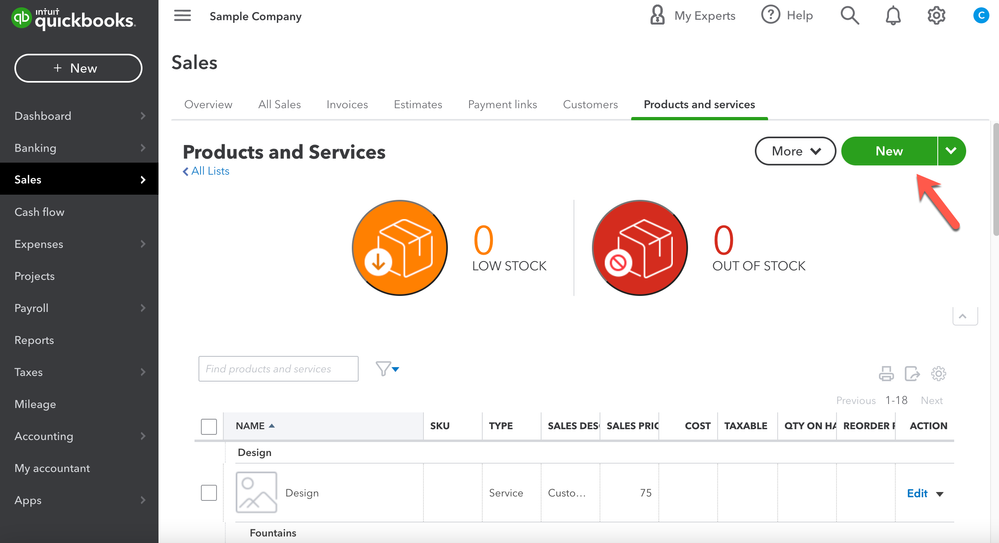The image size is (999, 543).
Task: Click the green New product button
Action: tap(888, 151)
